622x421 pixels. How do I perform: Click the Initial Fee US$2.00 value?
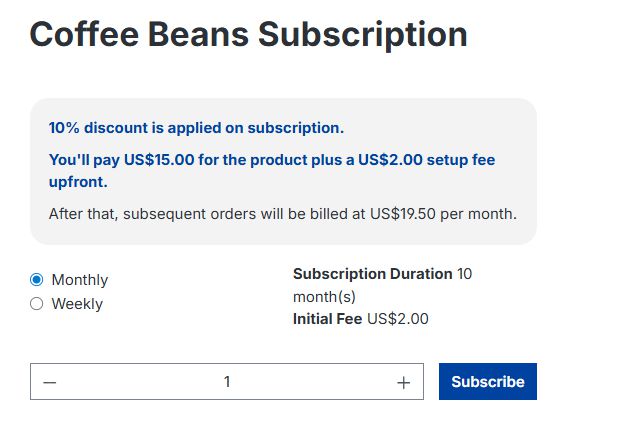coord(397,319)
